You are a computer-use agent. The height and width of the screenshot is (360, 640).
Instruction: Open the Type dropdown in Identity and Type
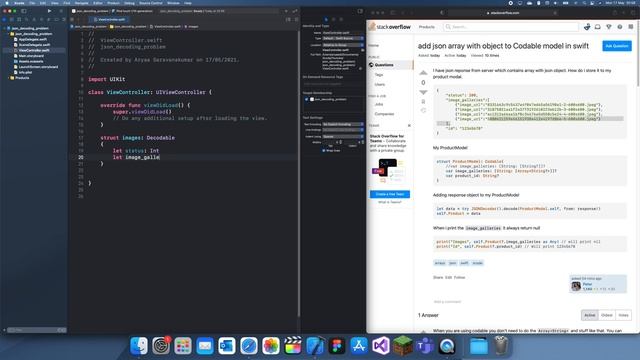(x=343, y=38)
